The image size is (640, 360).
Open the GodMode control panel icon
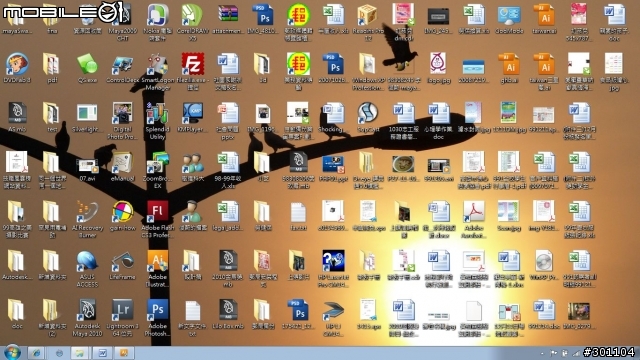[509, 18]
